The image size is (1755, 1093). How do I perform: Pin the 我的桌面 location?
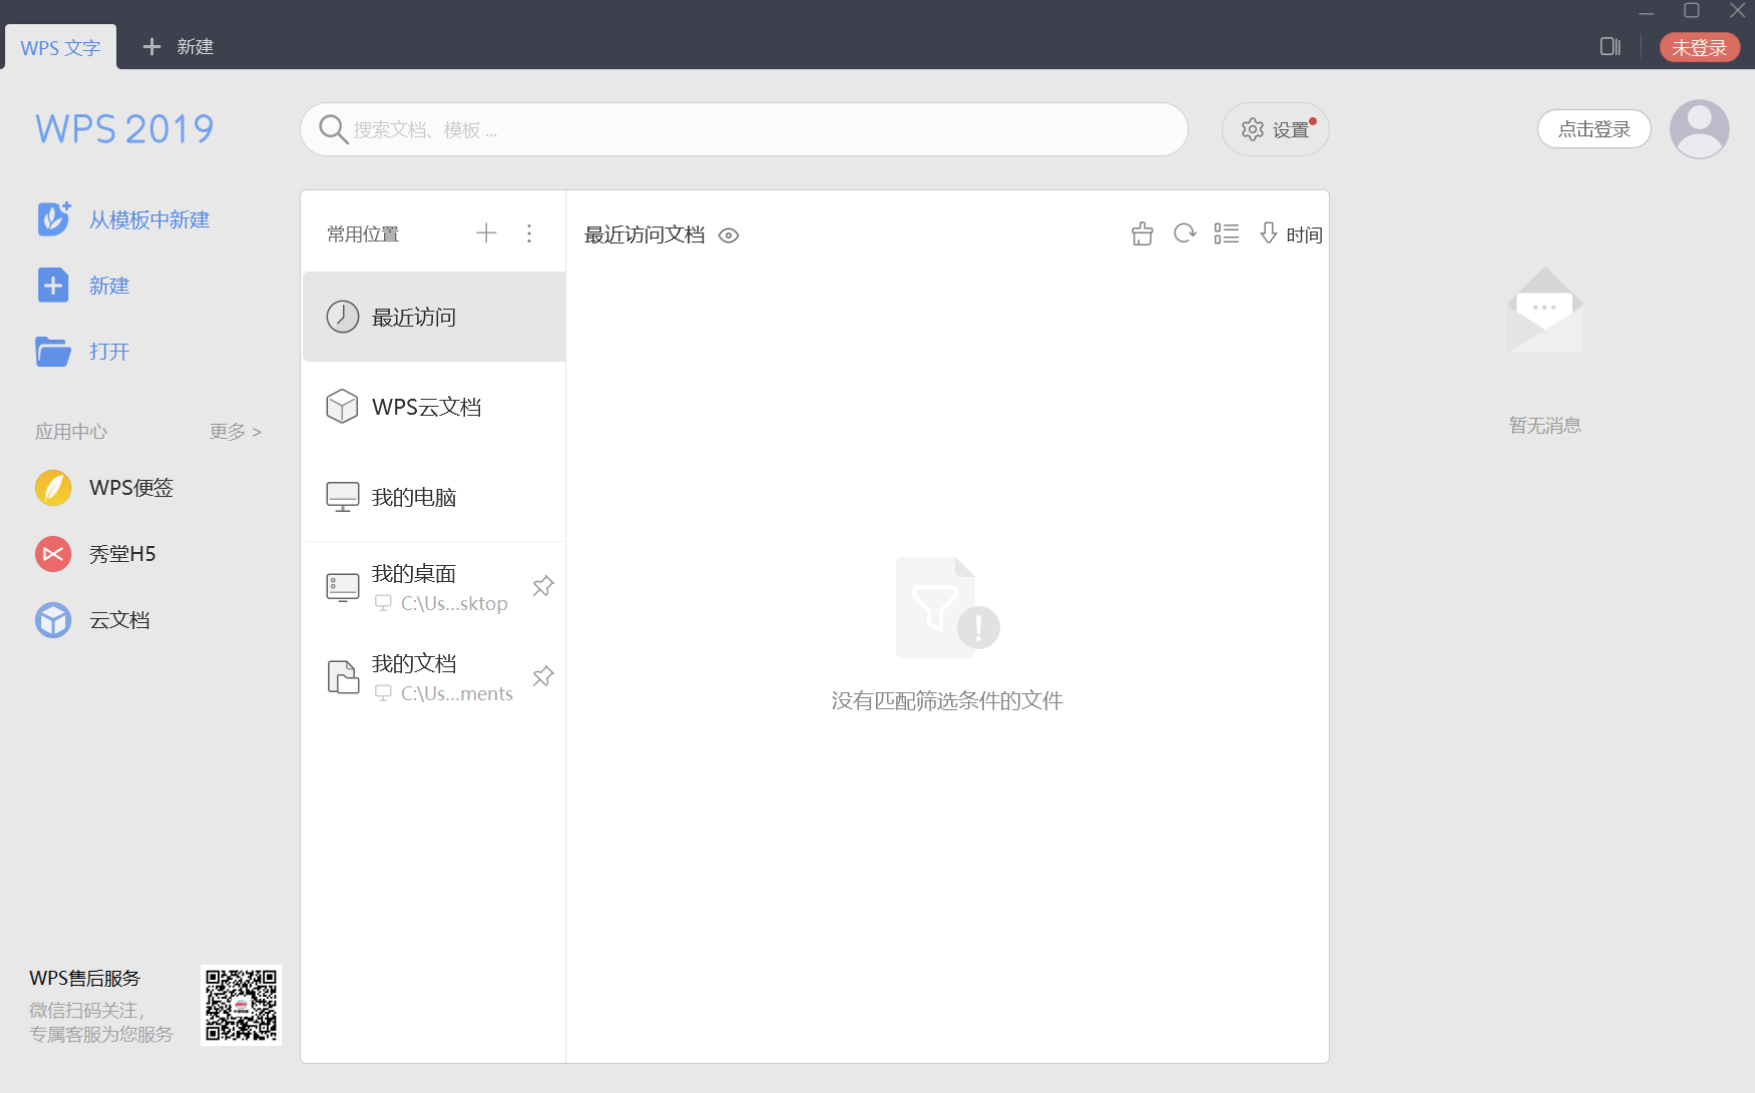pos(543,586)
